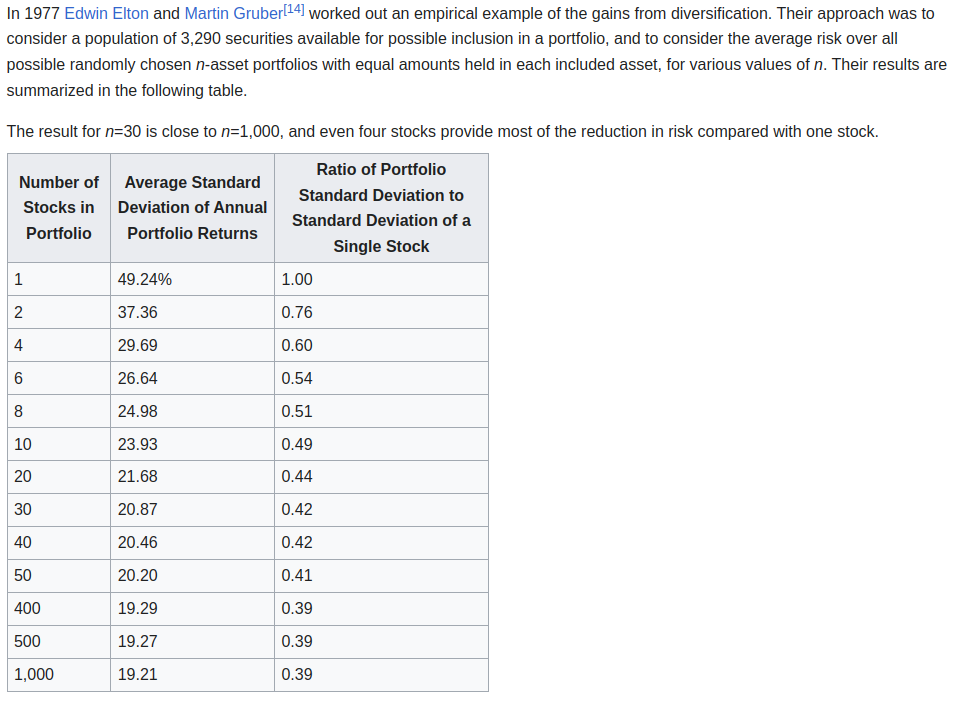
Task: Open the Edwin Elton link
Action: tap(106, 14)
